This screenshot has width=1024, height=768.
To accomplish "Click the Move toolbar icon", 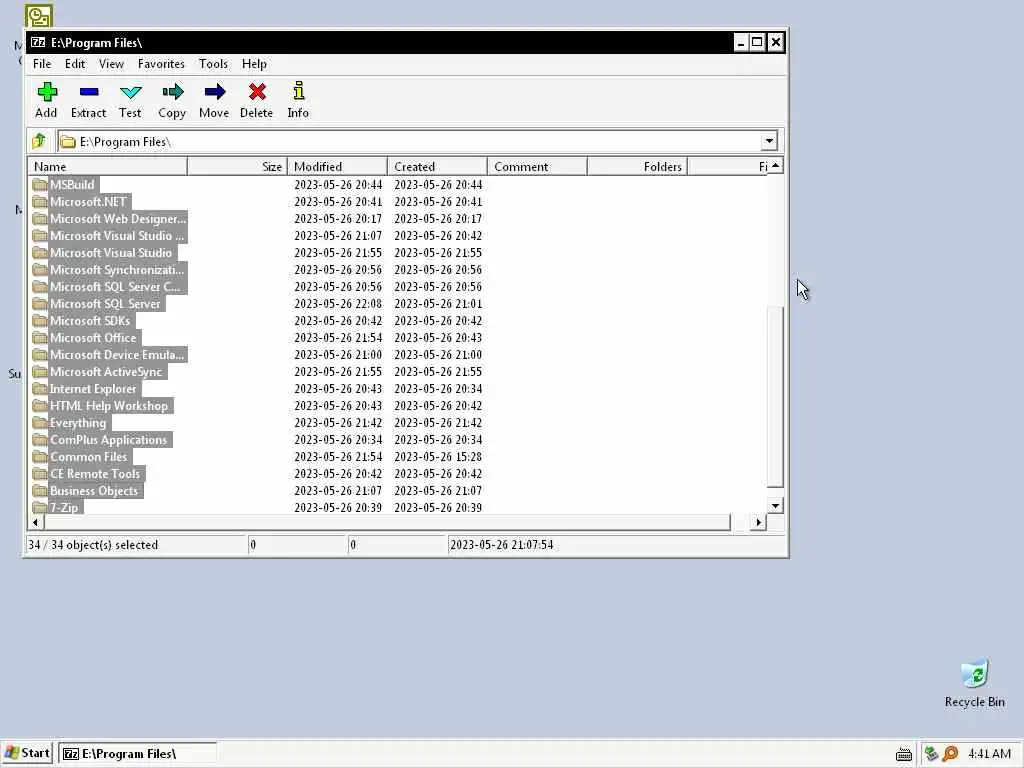I will (214, 92).
